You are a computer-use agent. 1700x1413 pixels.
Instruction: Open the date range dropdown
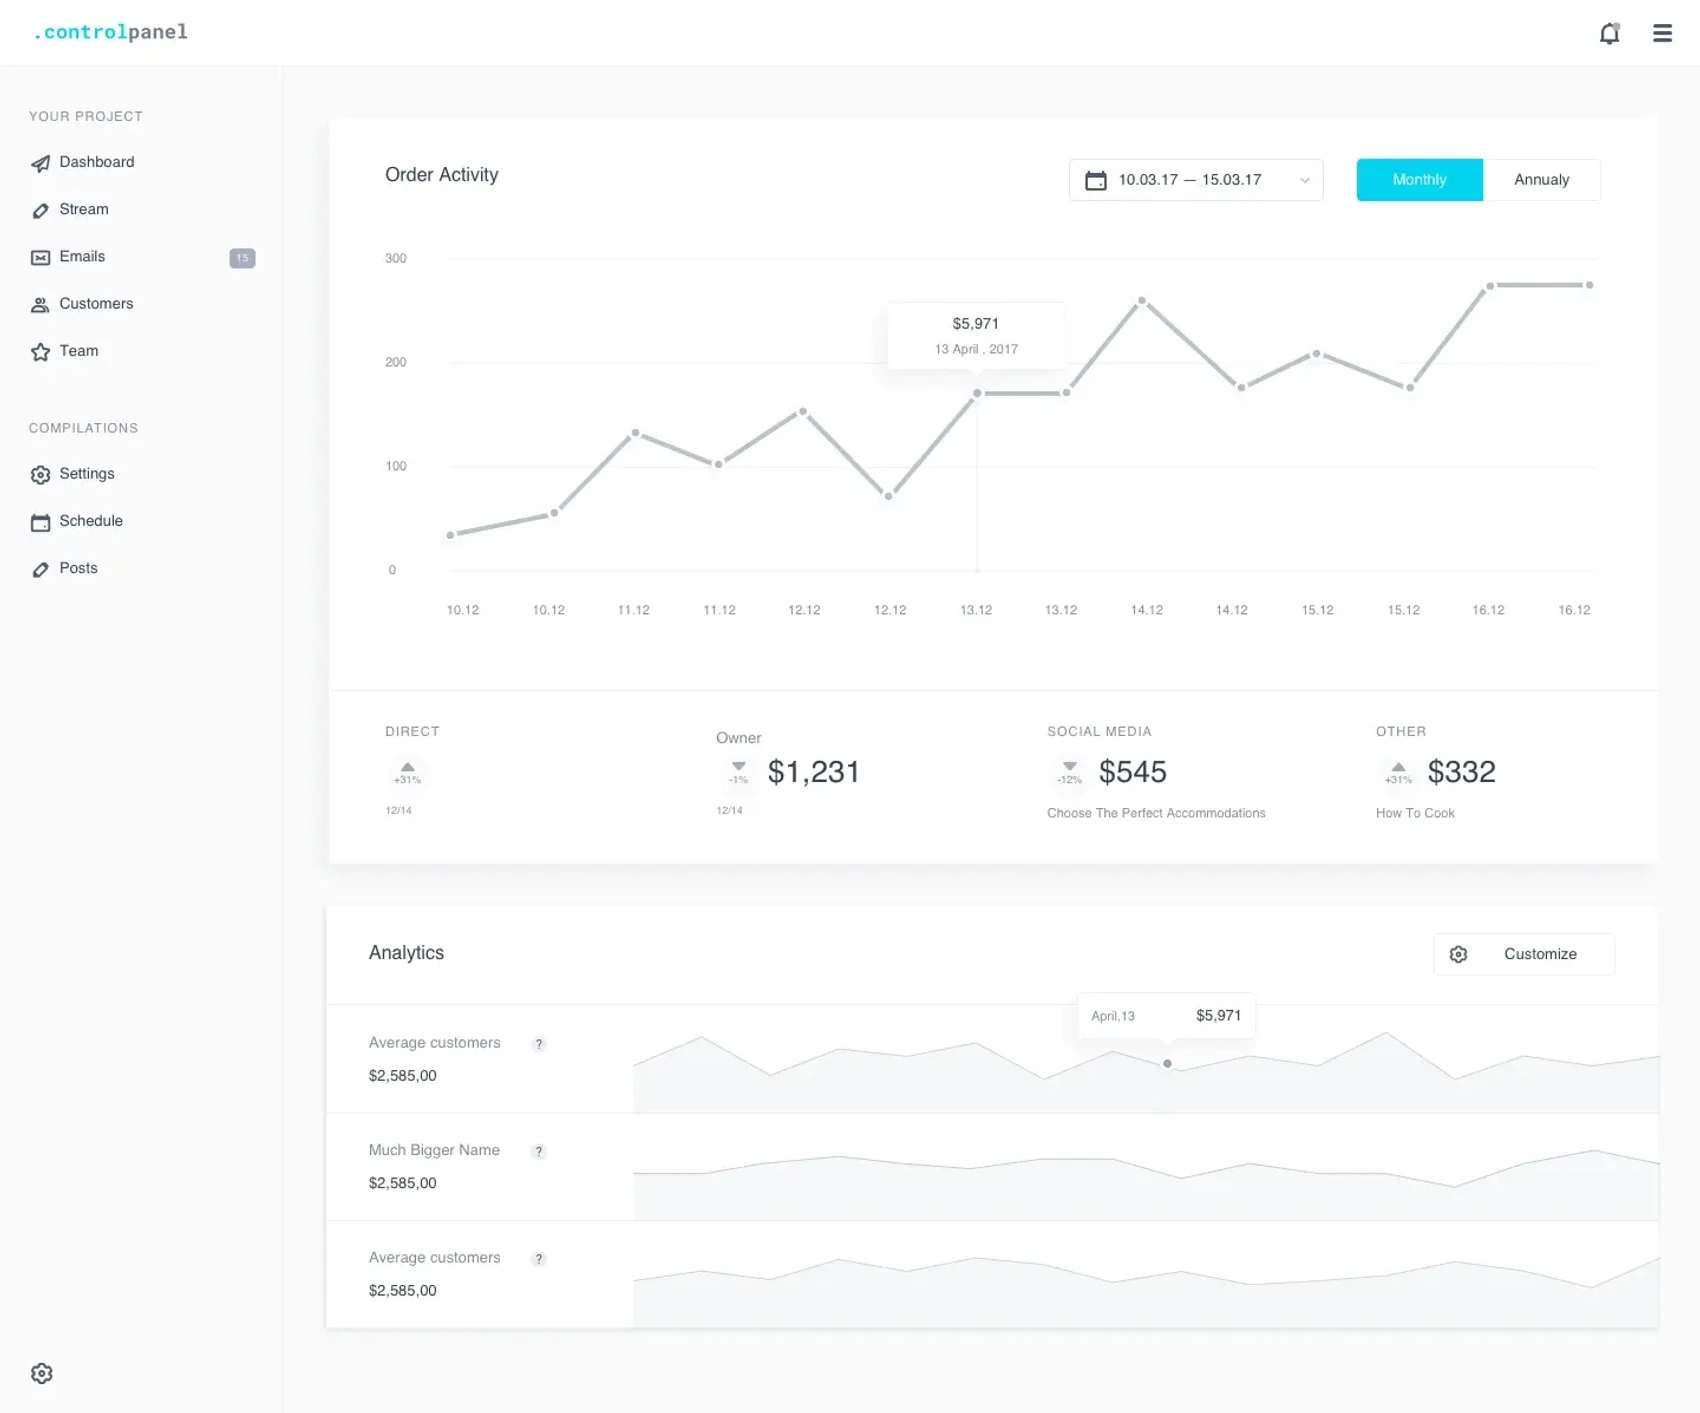coord(1195,180)
